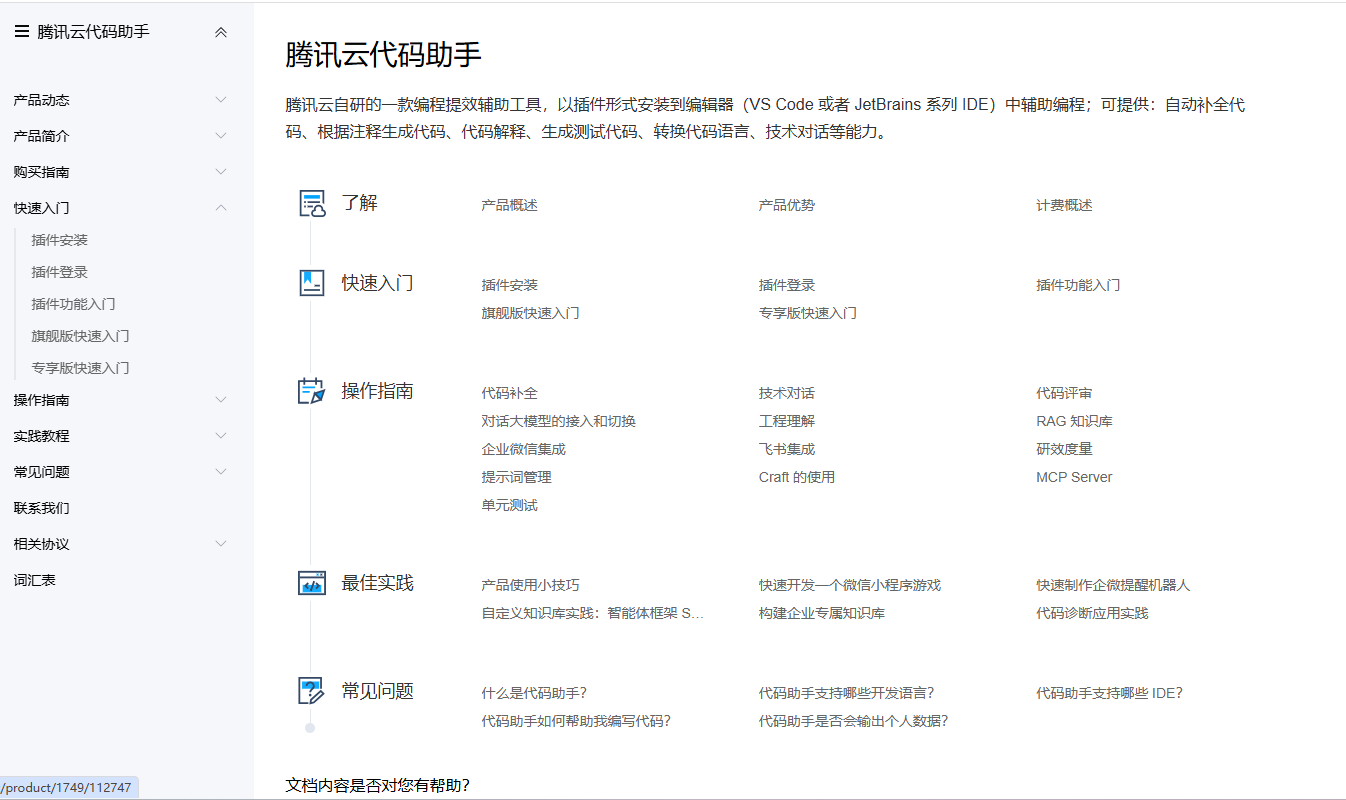Click the 最佳实践 section heading
1346x800 pixels.
point(378,583)
